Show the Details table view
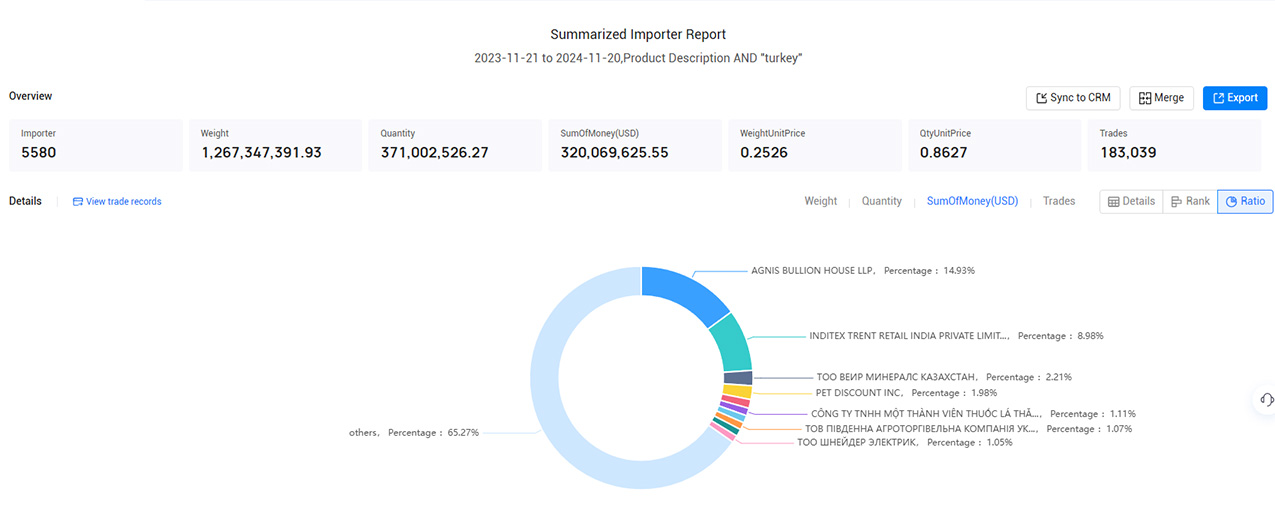 point(1131,201)
